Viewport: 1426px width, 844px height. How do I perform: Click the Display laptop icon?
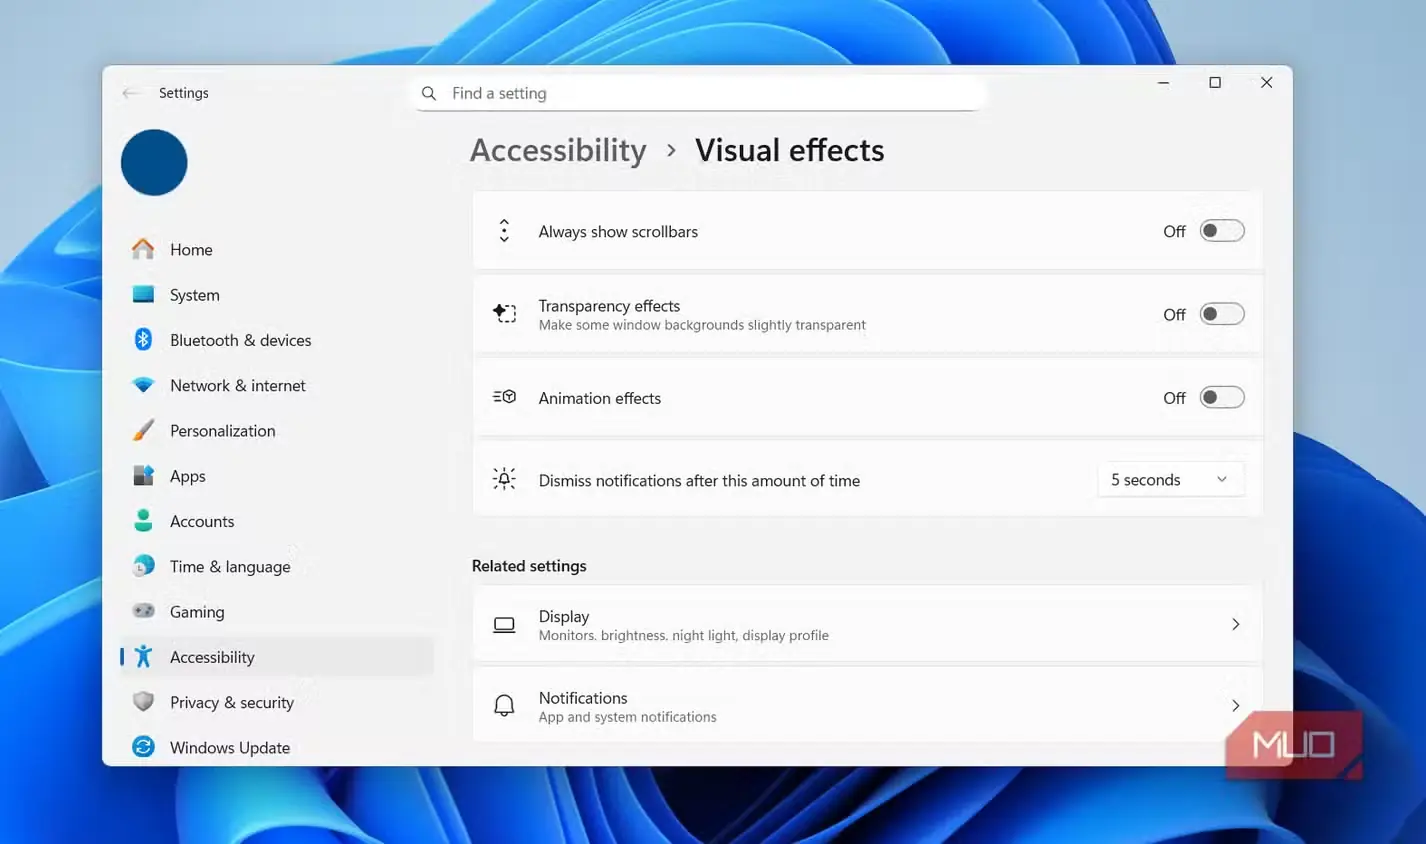[504, 625]
